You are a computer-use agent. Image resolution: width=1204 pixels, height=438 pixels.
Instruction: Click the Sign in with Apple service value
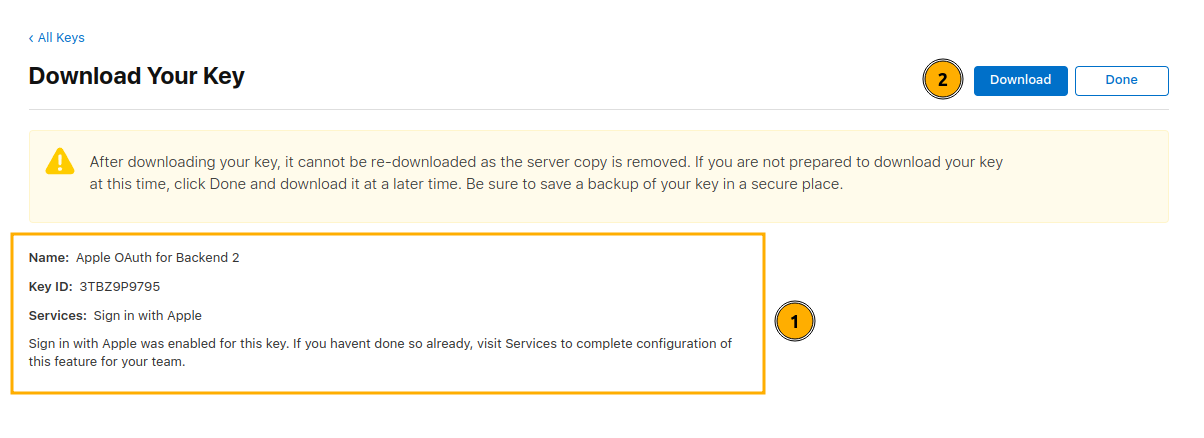click(148, 315)
